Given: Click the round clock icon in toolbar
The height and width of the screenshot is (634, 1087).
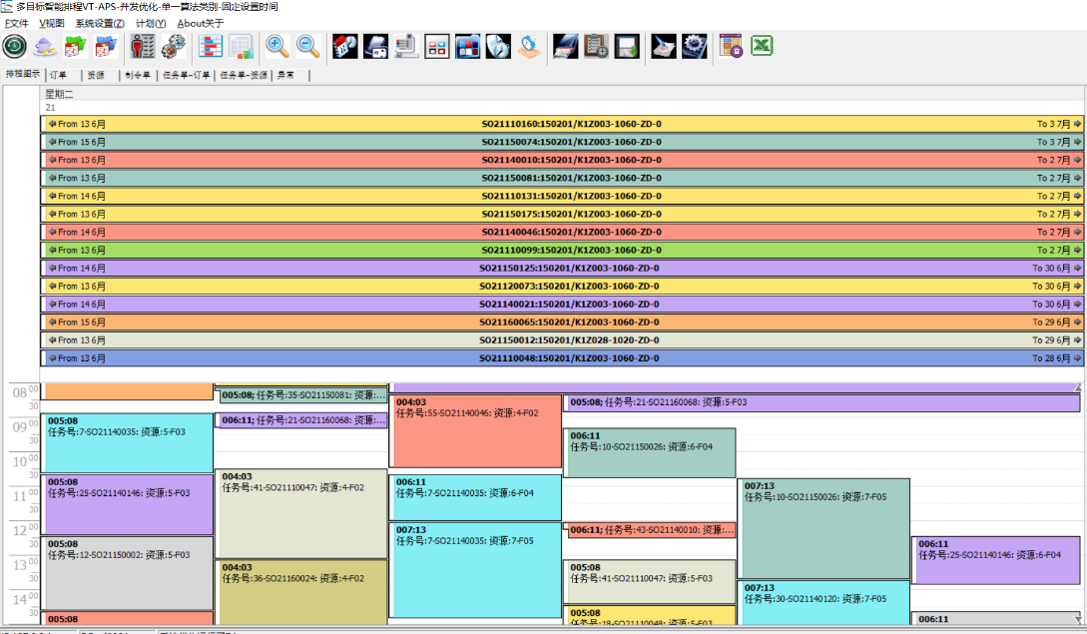Looking at the screenshot, I should pyautogui.click(x=15, y=46).
